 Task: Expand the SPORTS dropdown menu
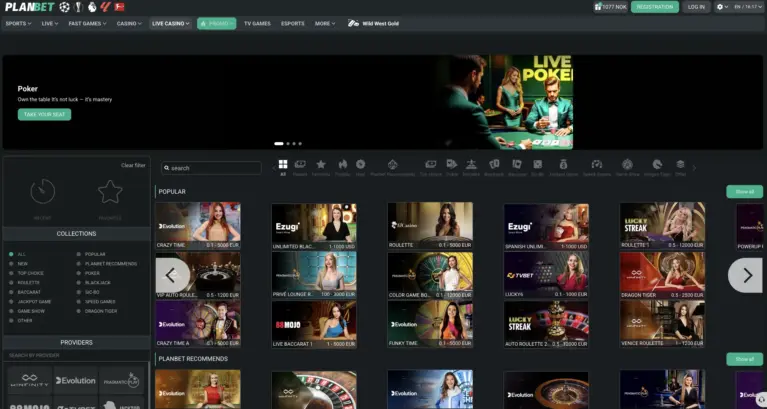click(18, 23)
